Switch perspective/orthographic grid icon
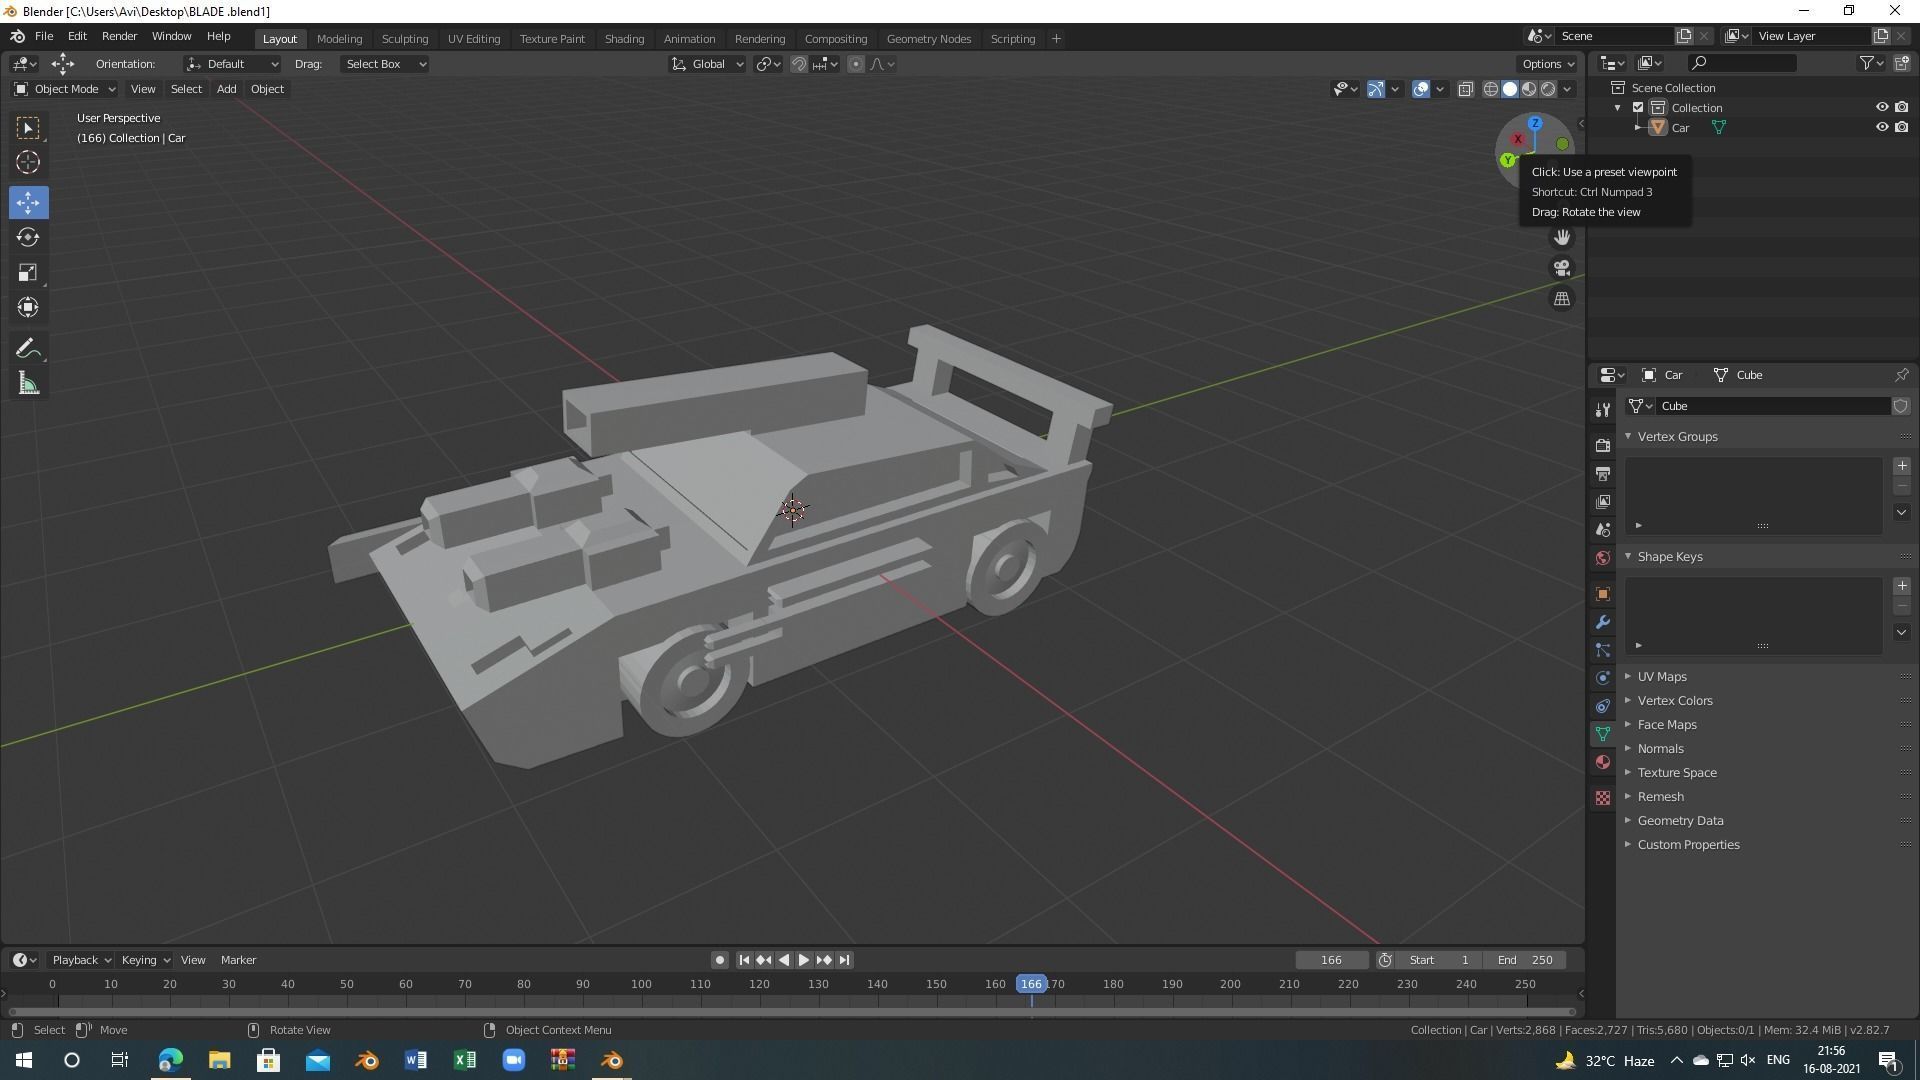The image size is (1920, 1080). (1562, 299)
